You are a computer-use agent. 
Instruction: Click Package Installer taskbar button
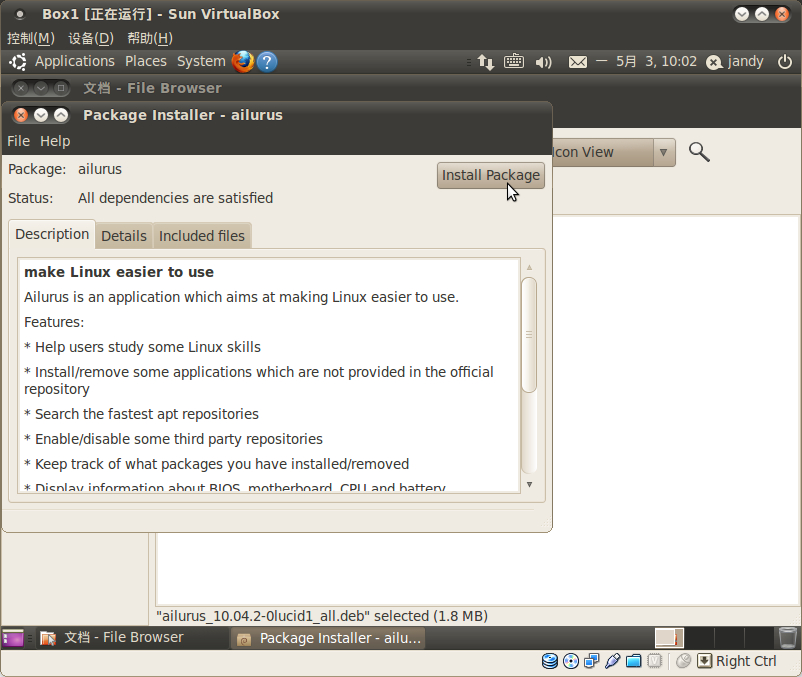pyautogui.click(x=330, y=638)
